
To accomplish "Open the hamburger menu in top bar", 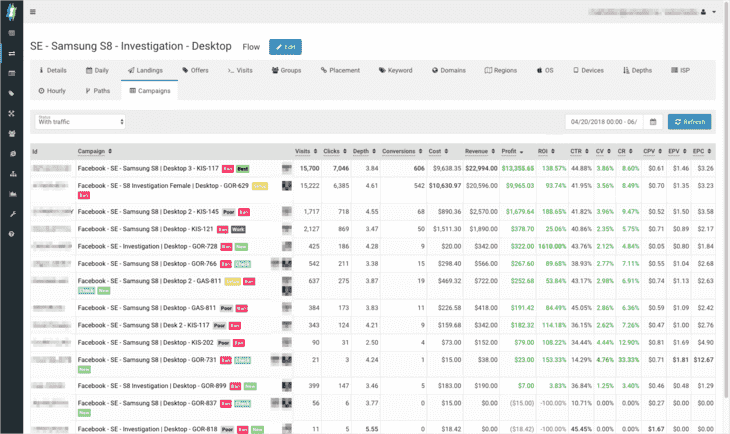I will (33, 12).
